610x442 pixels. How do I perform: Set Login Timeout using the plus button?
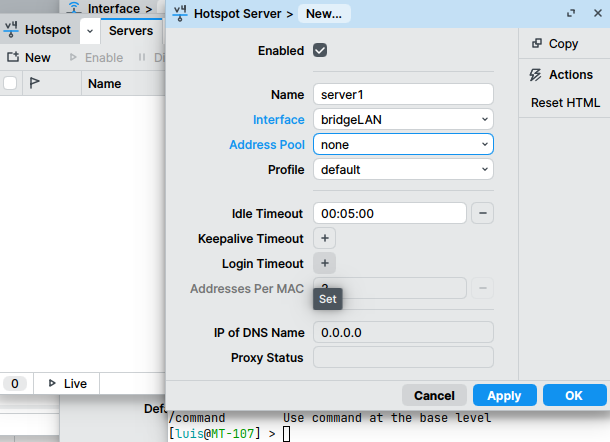325,264
